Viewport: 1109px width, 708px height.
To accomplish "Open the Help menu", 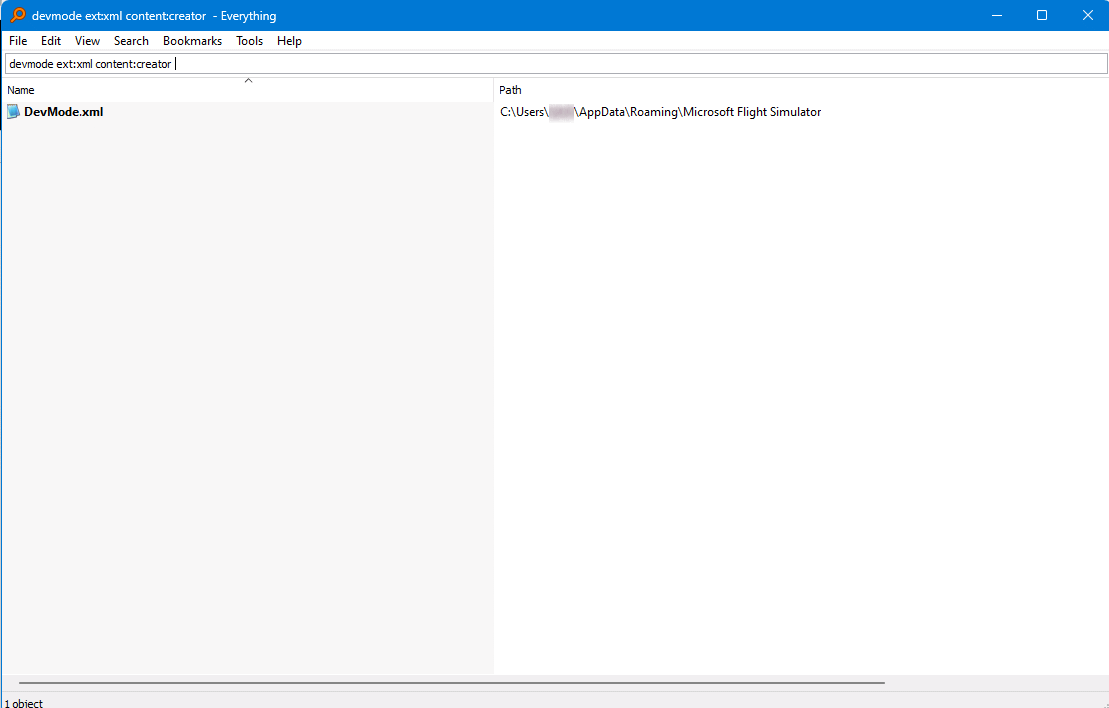I will click(289, 41).
